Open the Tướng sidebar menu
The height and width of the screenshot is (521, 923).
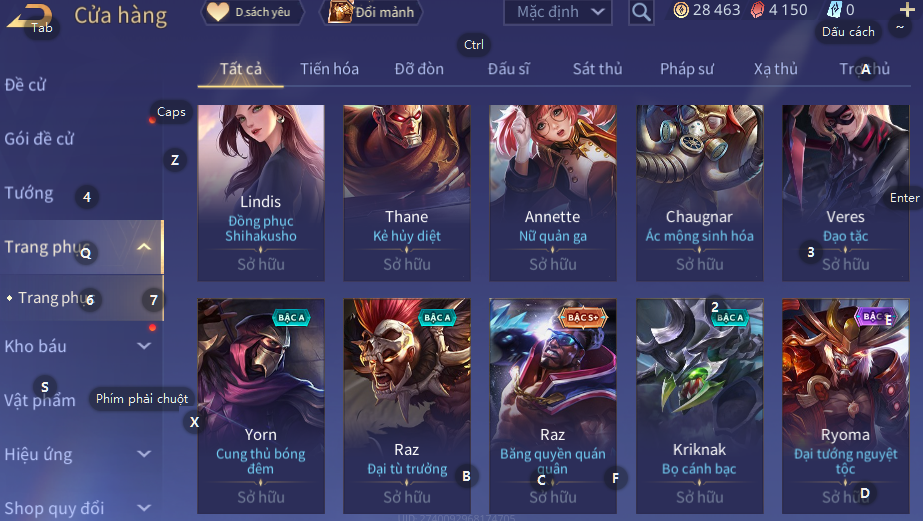click(29, 193)
